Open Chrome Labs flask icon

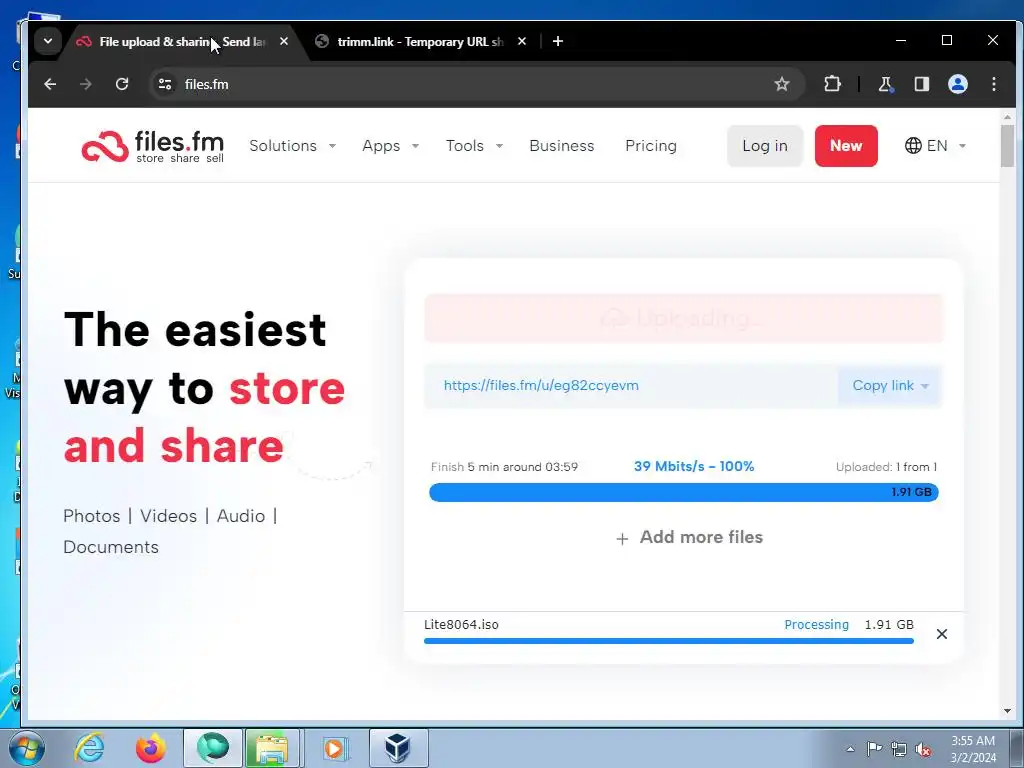[886, 84]
